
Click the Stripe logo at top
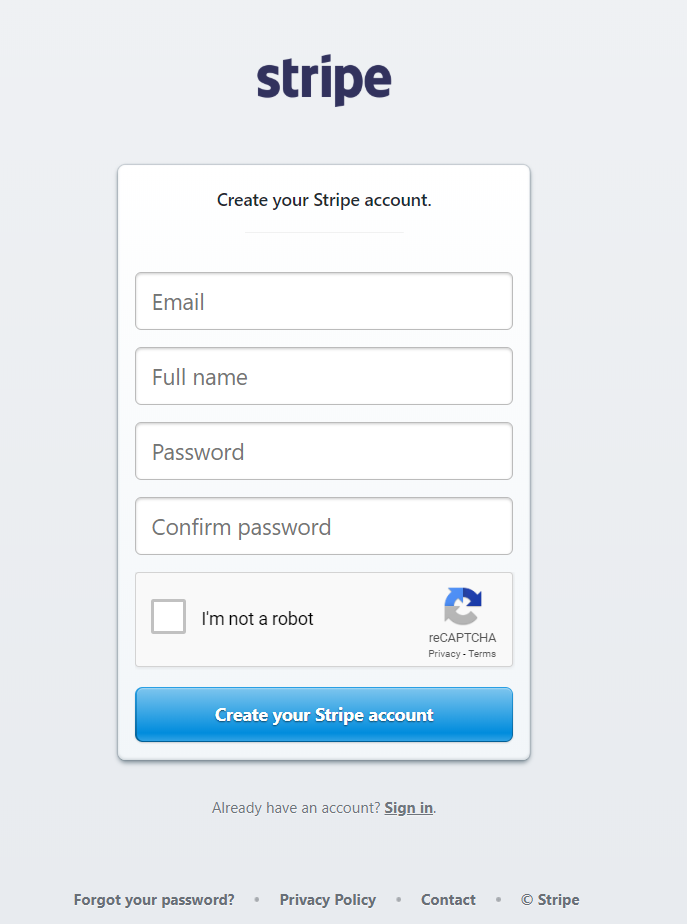click(x=323, y=80)
